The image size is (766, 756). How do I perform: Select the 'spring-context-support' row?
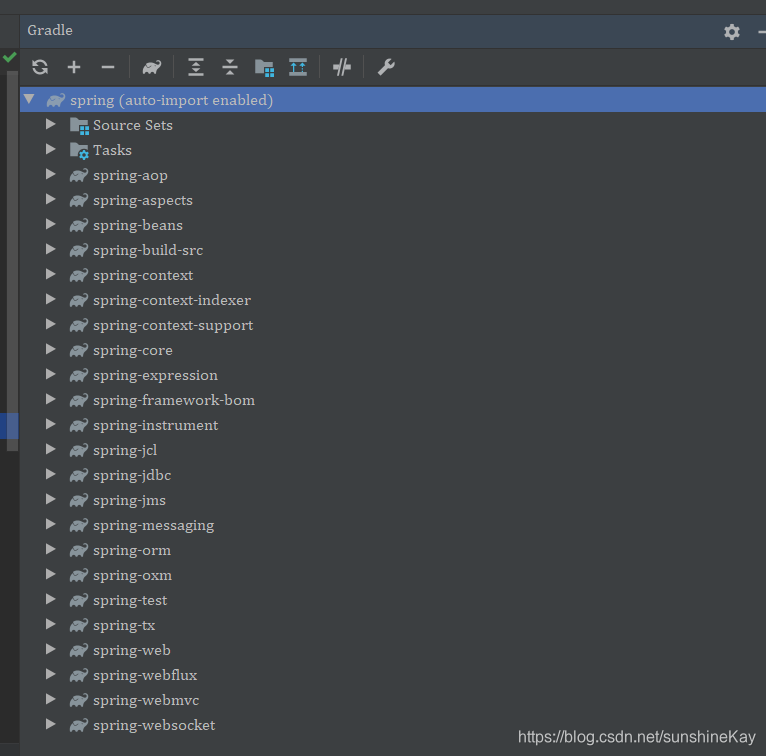coord(393,325)
